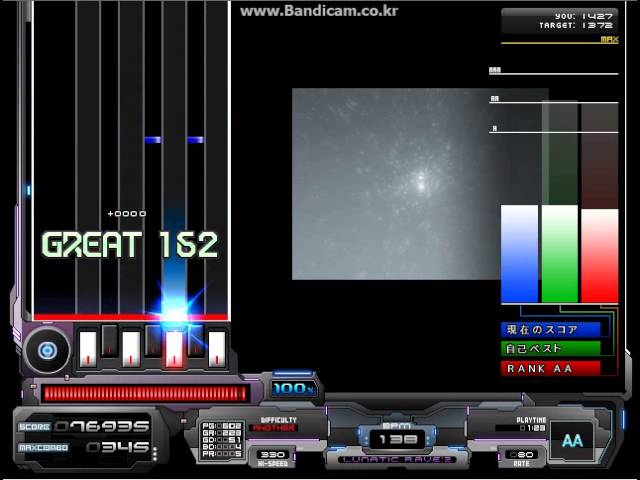Click the HI-SPEED value 330

[x=272, y=455]
